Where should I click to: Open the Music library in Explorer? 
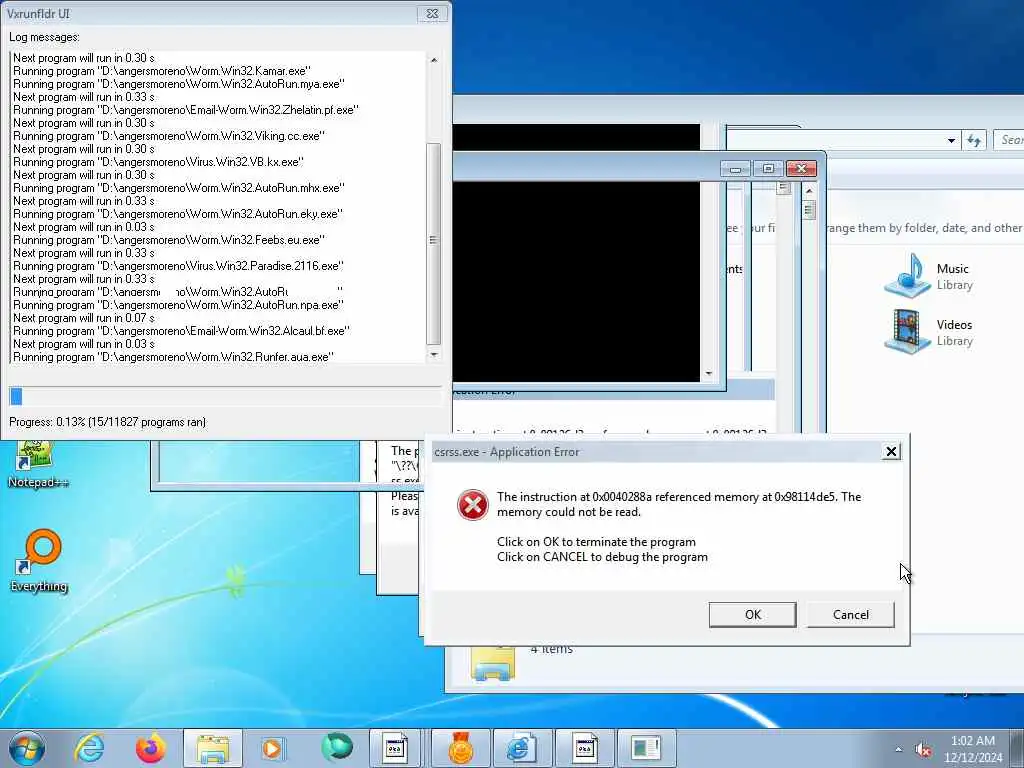[929, 276]
